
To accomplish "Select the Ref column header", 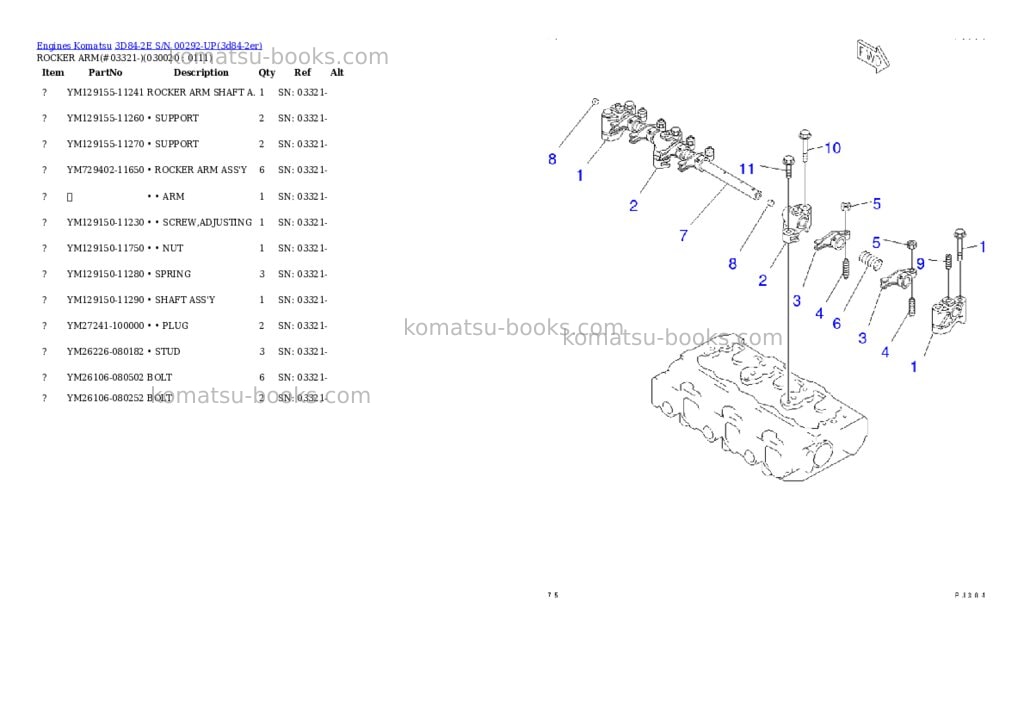I will (x=302, y=72).
